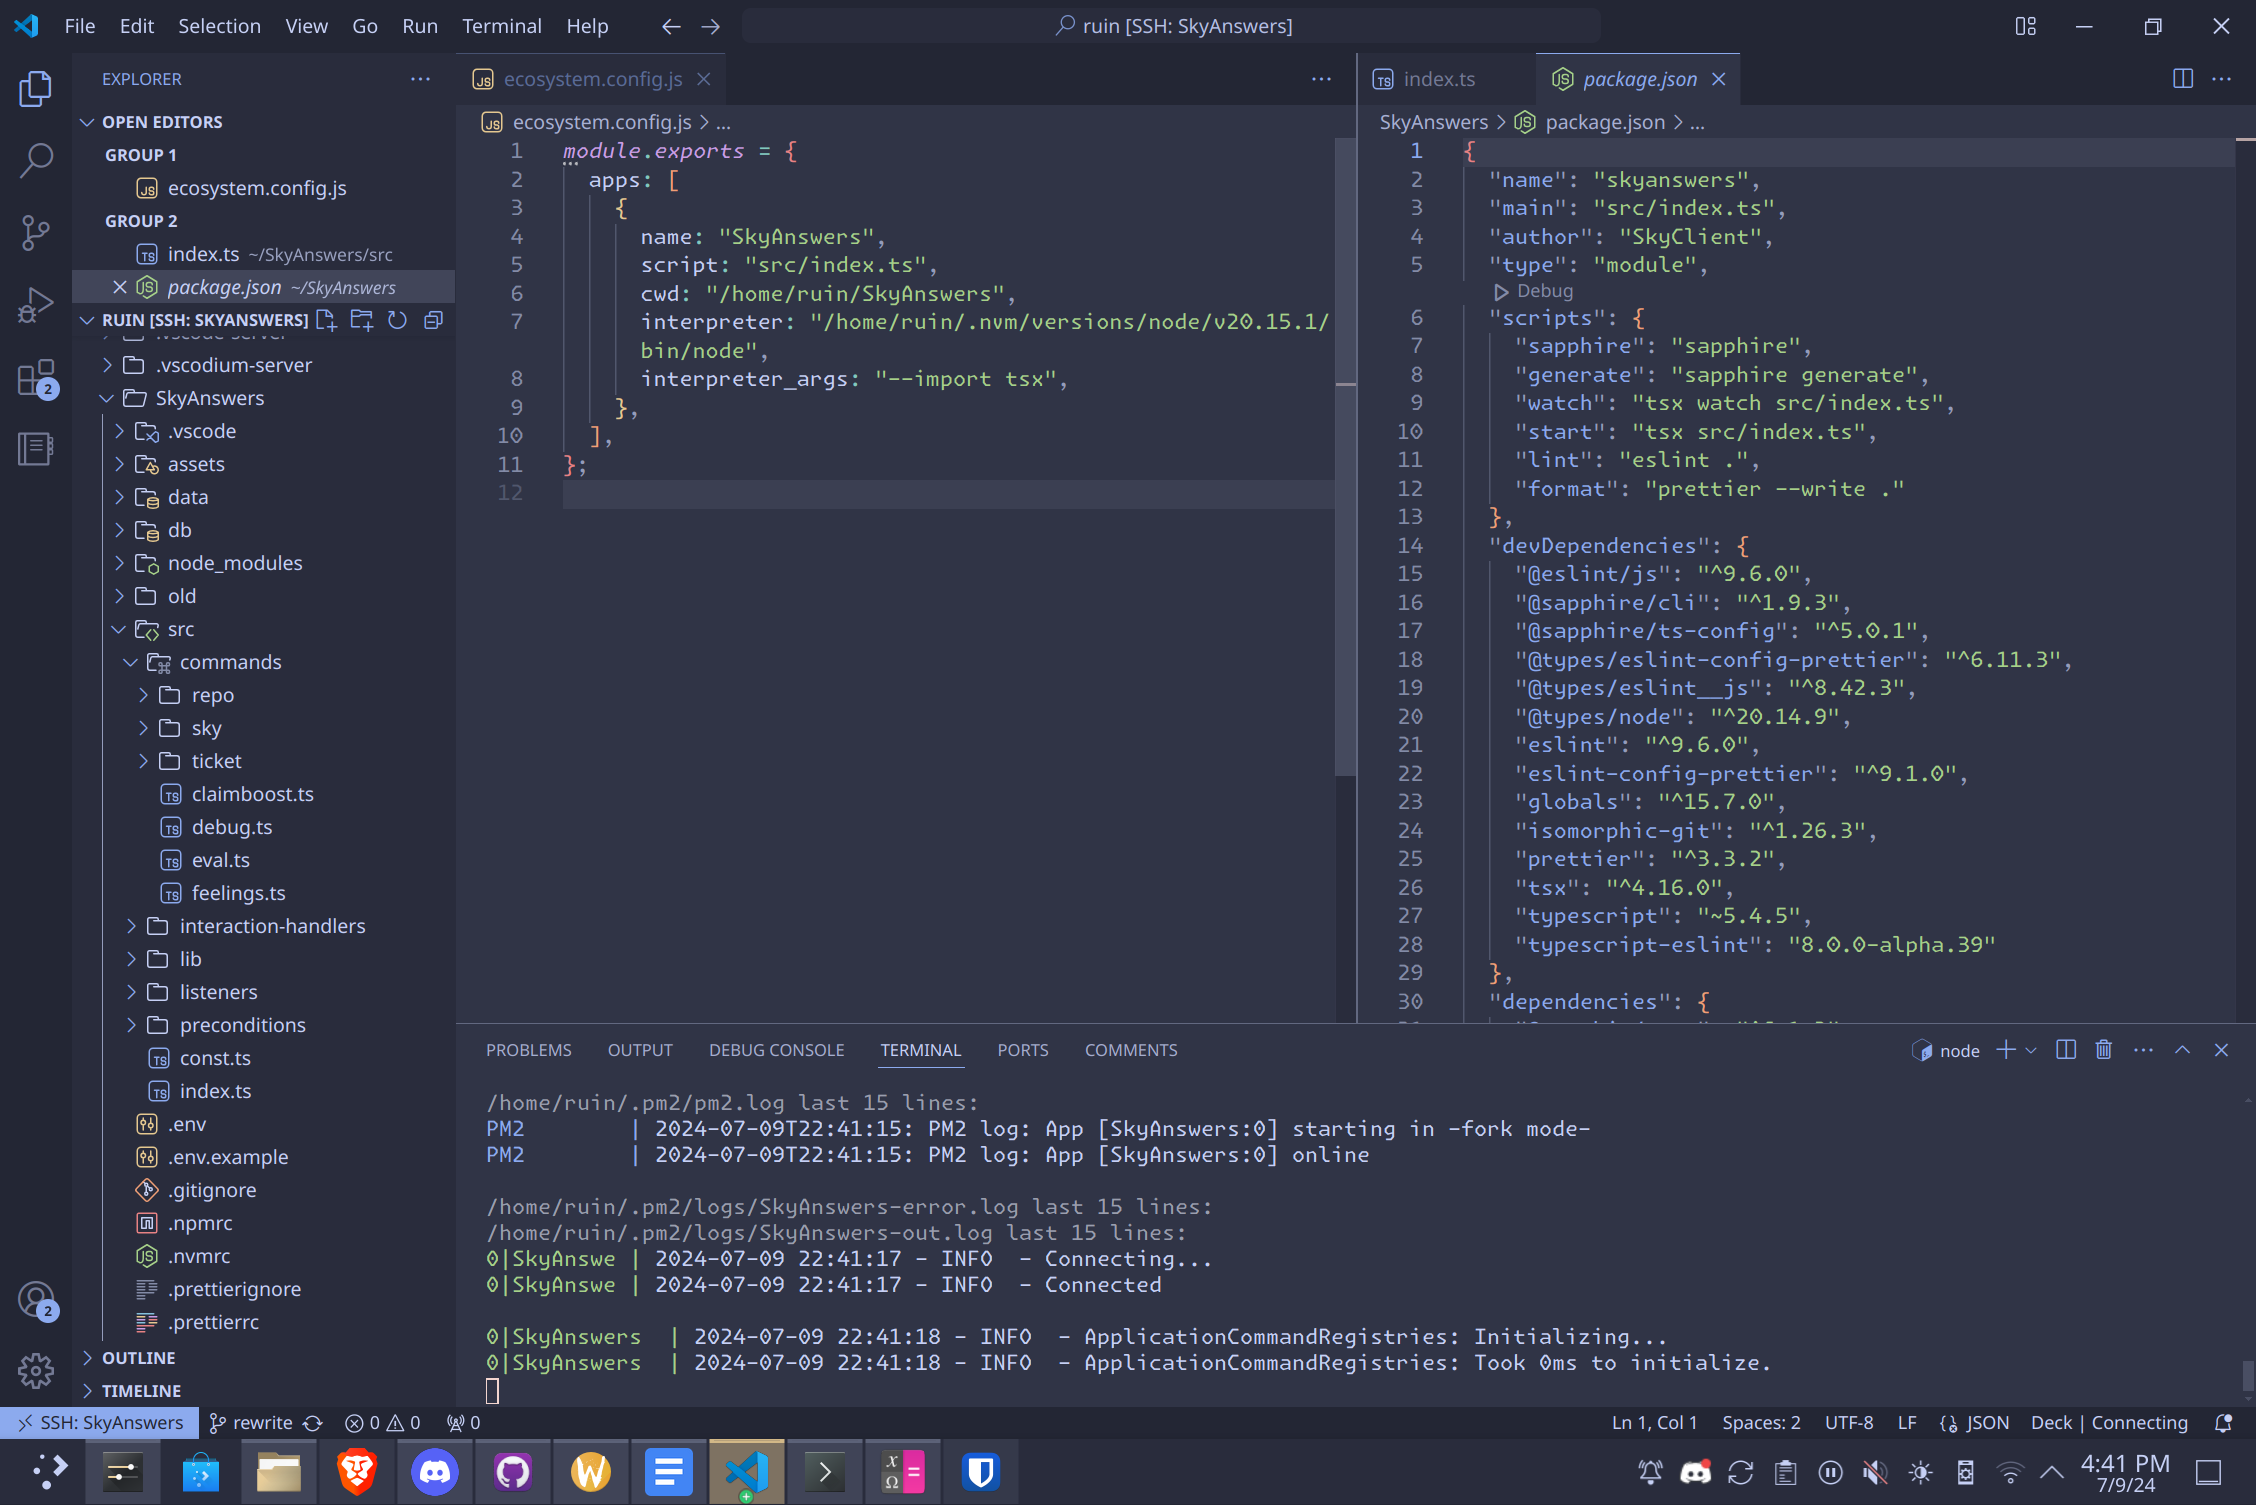
Task: Open Accounts menu in activity bar
Action: click(x=36, y=1299)
